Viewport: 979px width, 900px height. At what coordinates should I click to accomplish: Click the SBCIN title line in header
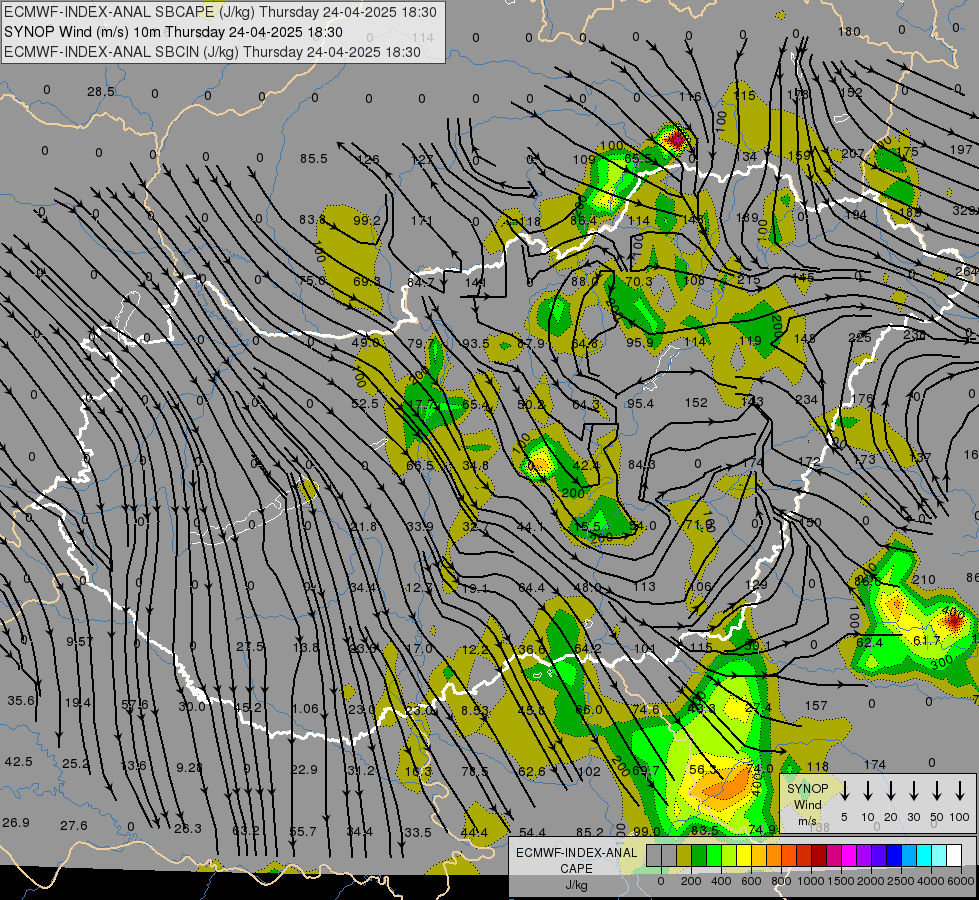click(212, 52)
